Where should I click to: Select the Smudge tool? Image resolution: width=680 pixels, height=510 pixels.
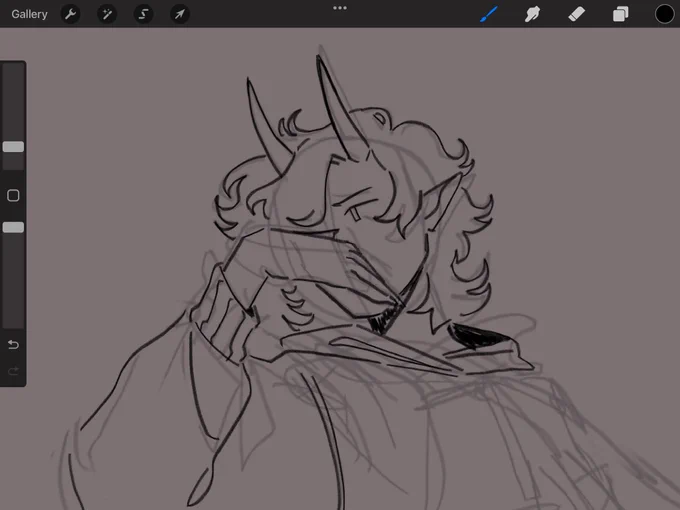pos(533,14)
